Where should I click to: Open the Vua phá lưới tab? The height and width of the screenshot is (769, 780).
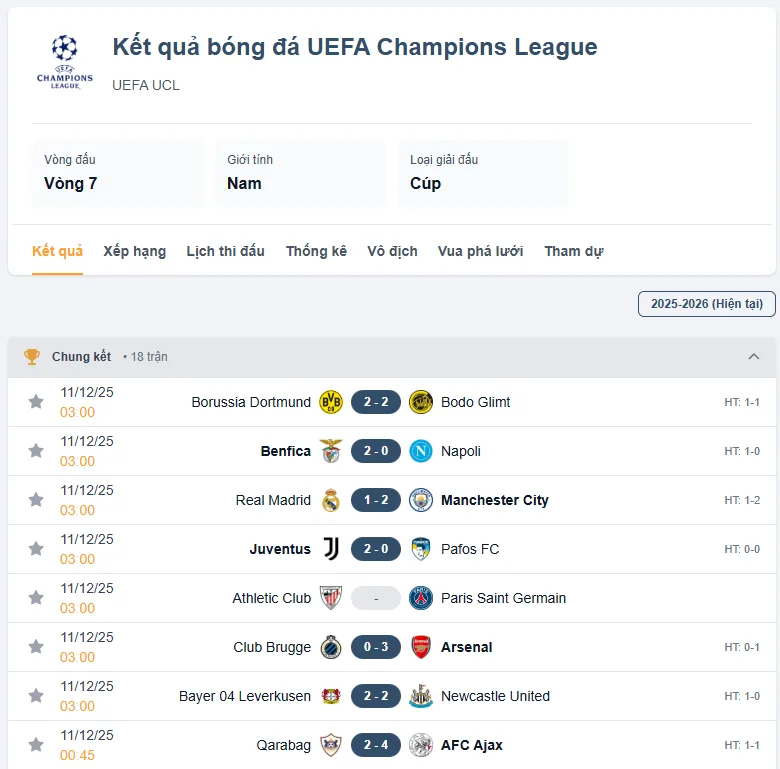(x=480, y=251)
